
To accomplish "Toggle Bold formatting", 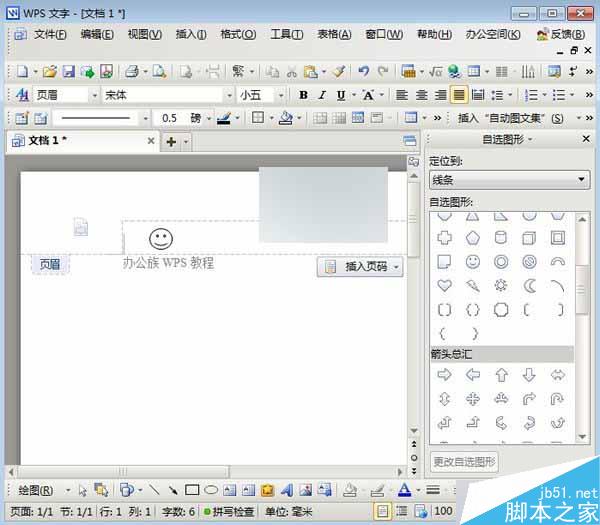I will coord(303,95).
